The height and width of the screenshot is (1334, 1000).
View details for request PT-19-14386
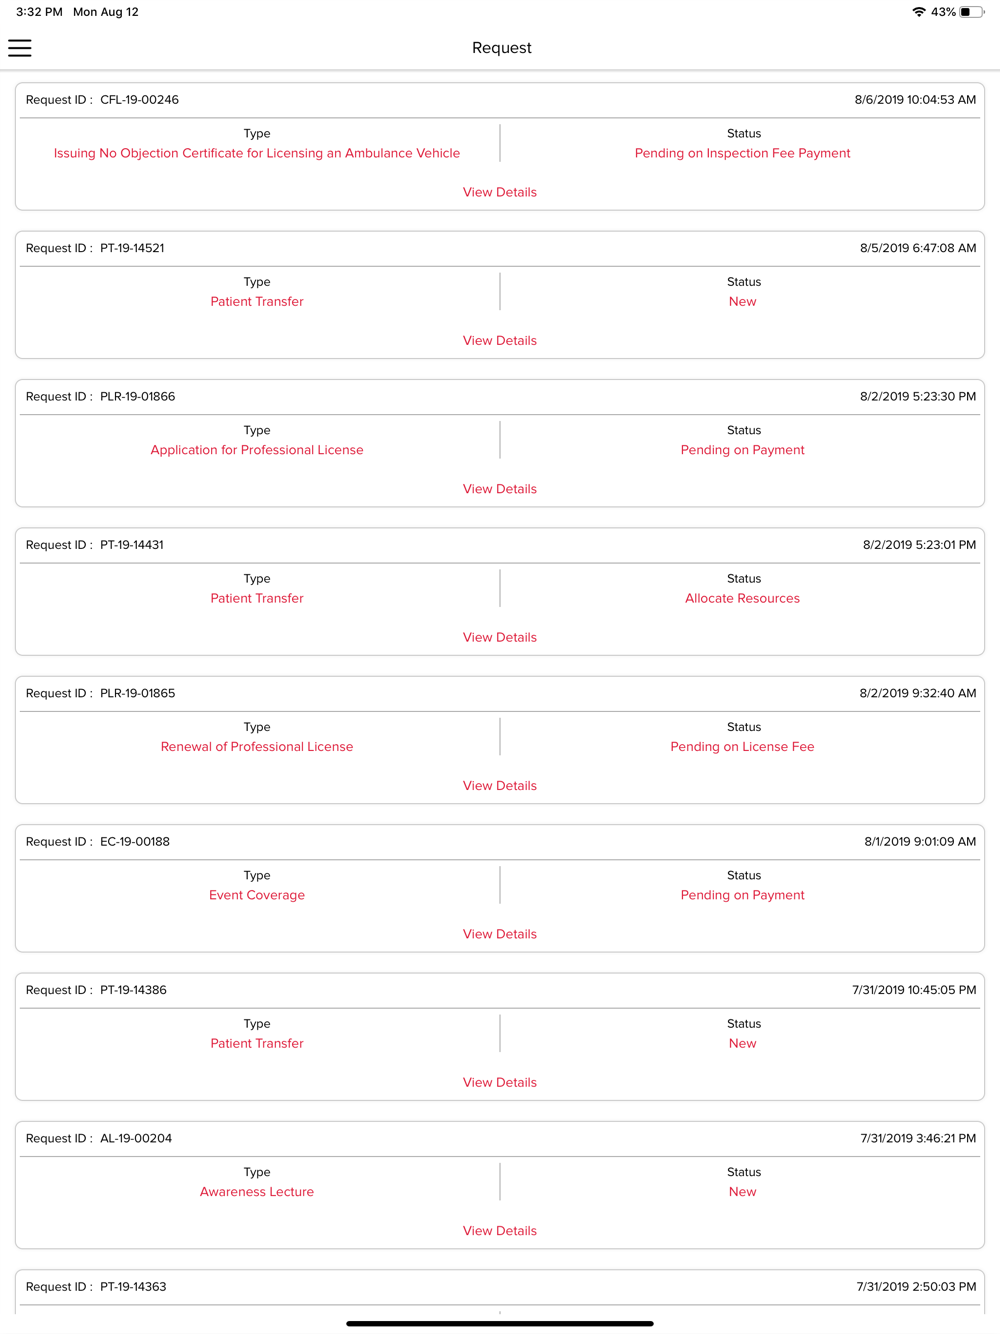pos(500,1082)
